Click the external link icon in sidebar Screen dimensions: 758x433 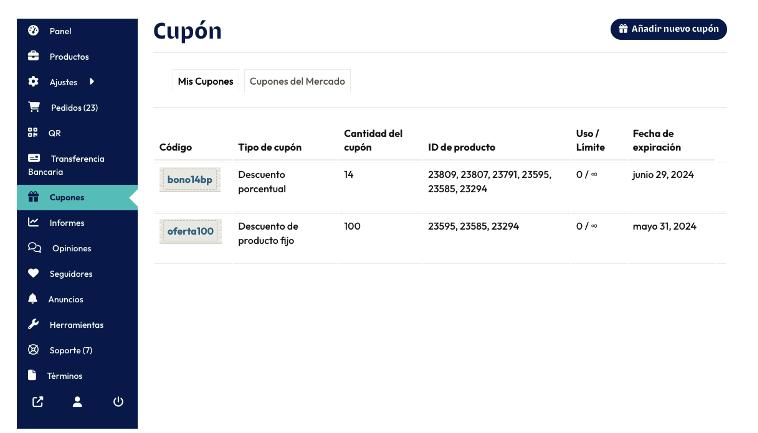(x=38, y=402)
